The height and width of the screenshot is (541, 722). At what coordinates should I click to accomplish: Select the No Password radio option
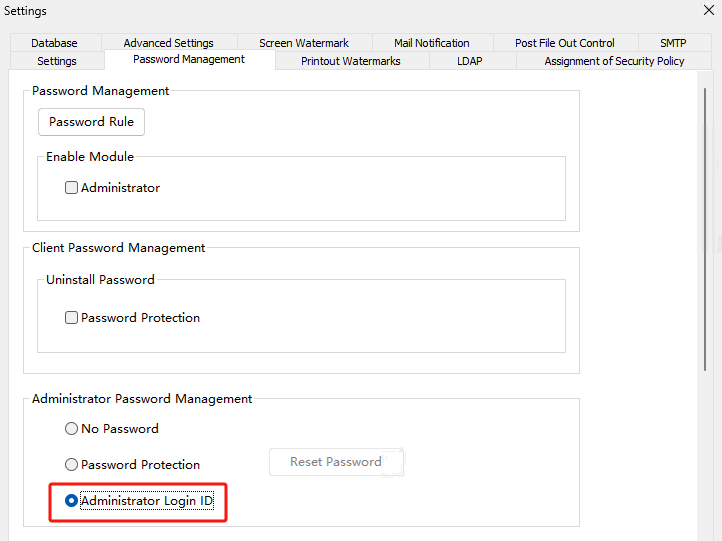(x=71, y=429)
